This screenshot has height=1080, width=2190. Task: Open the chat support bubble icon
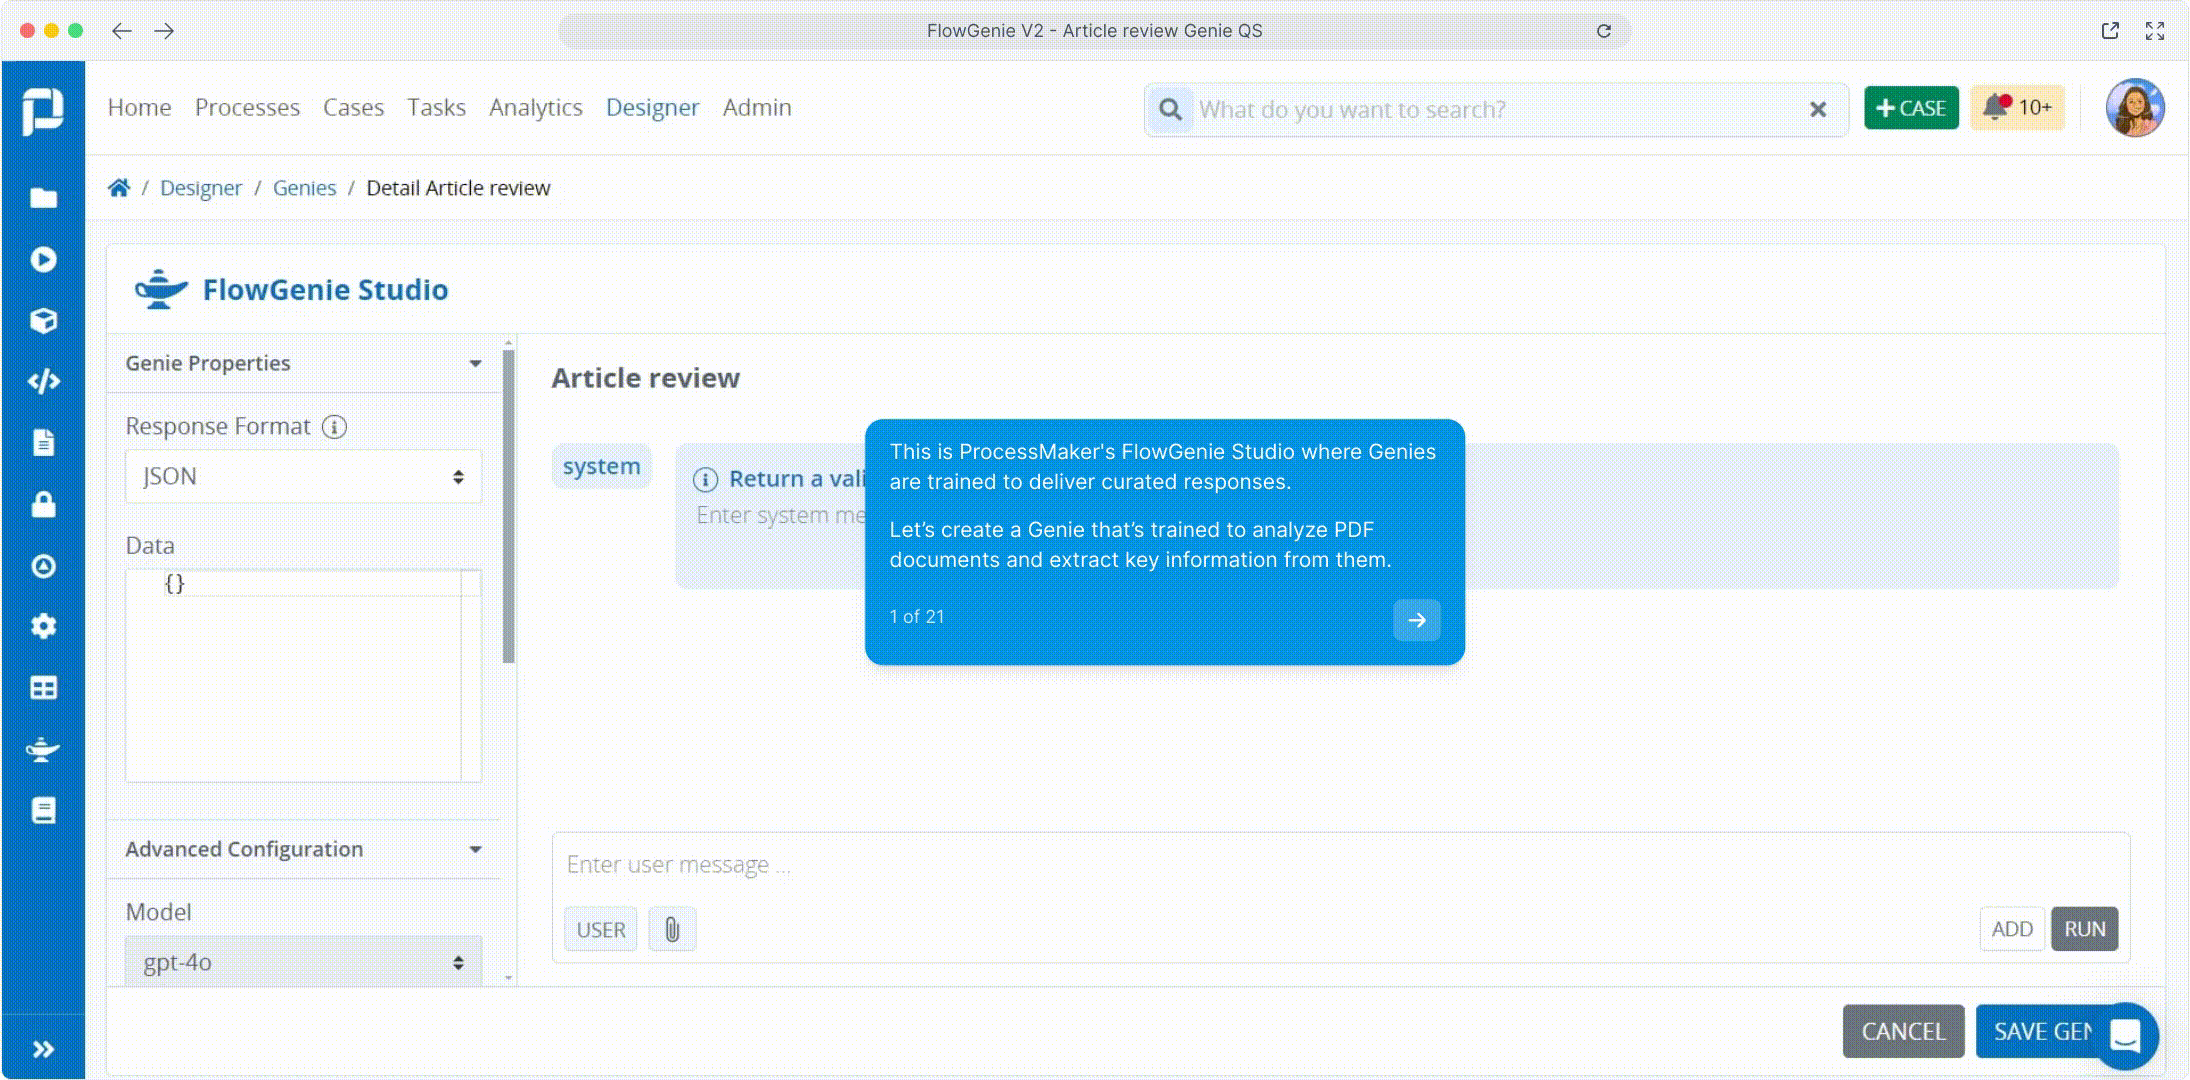click(2124, 1036)
